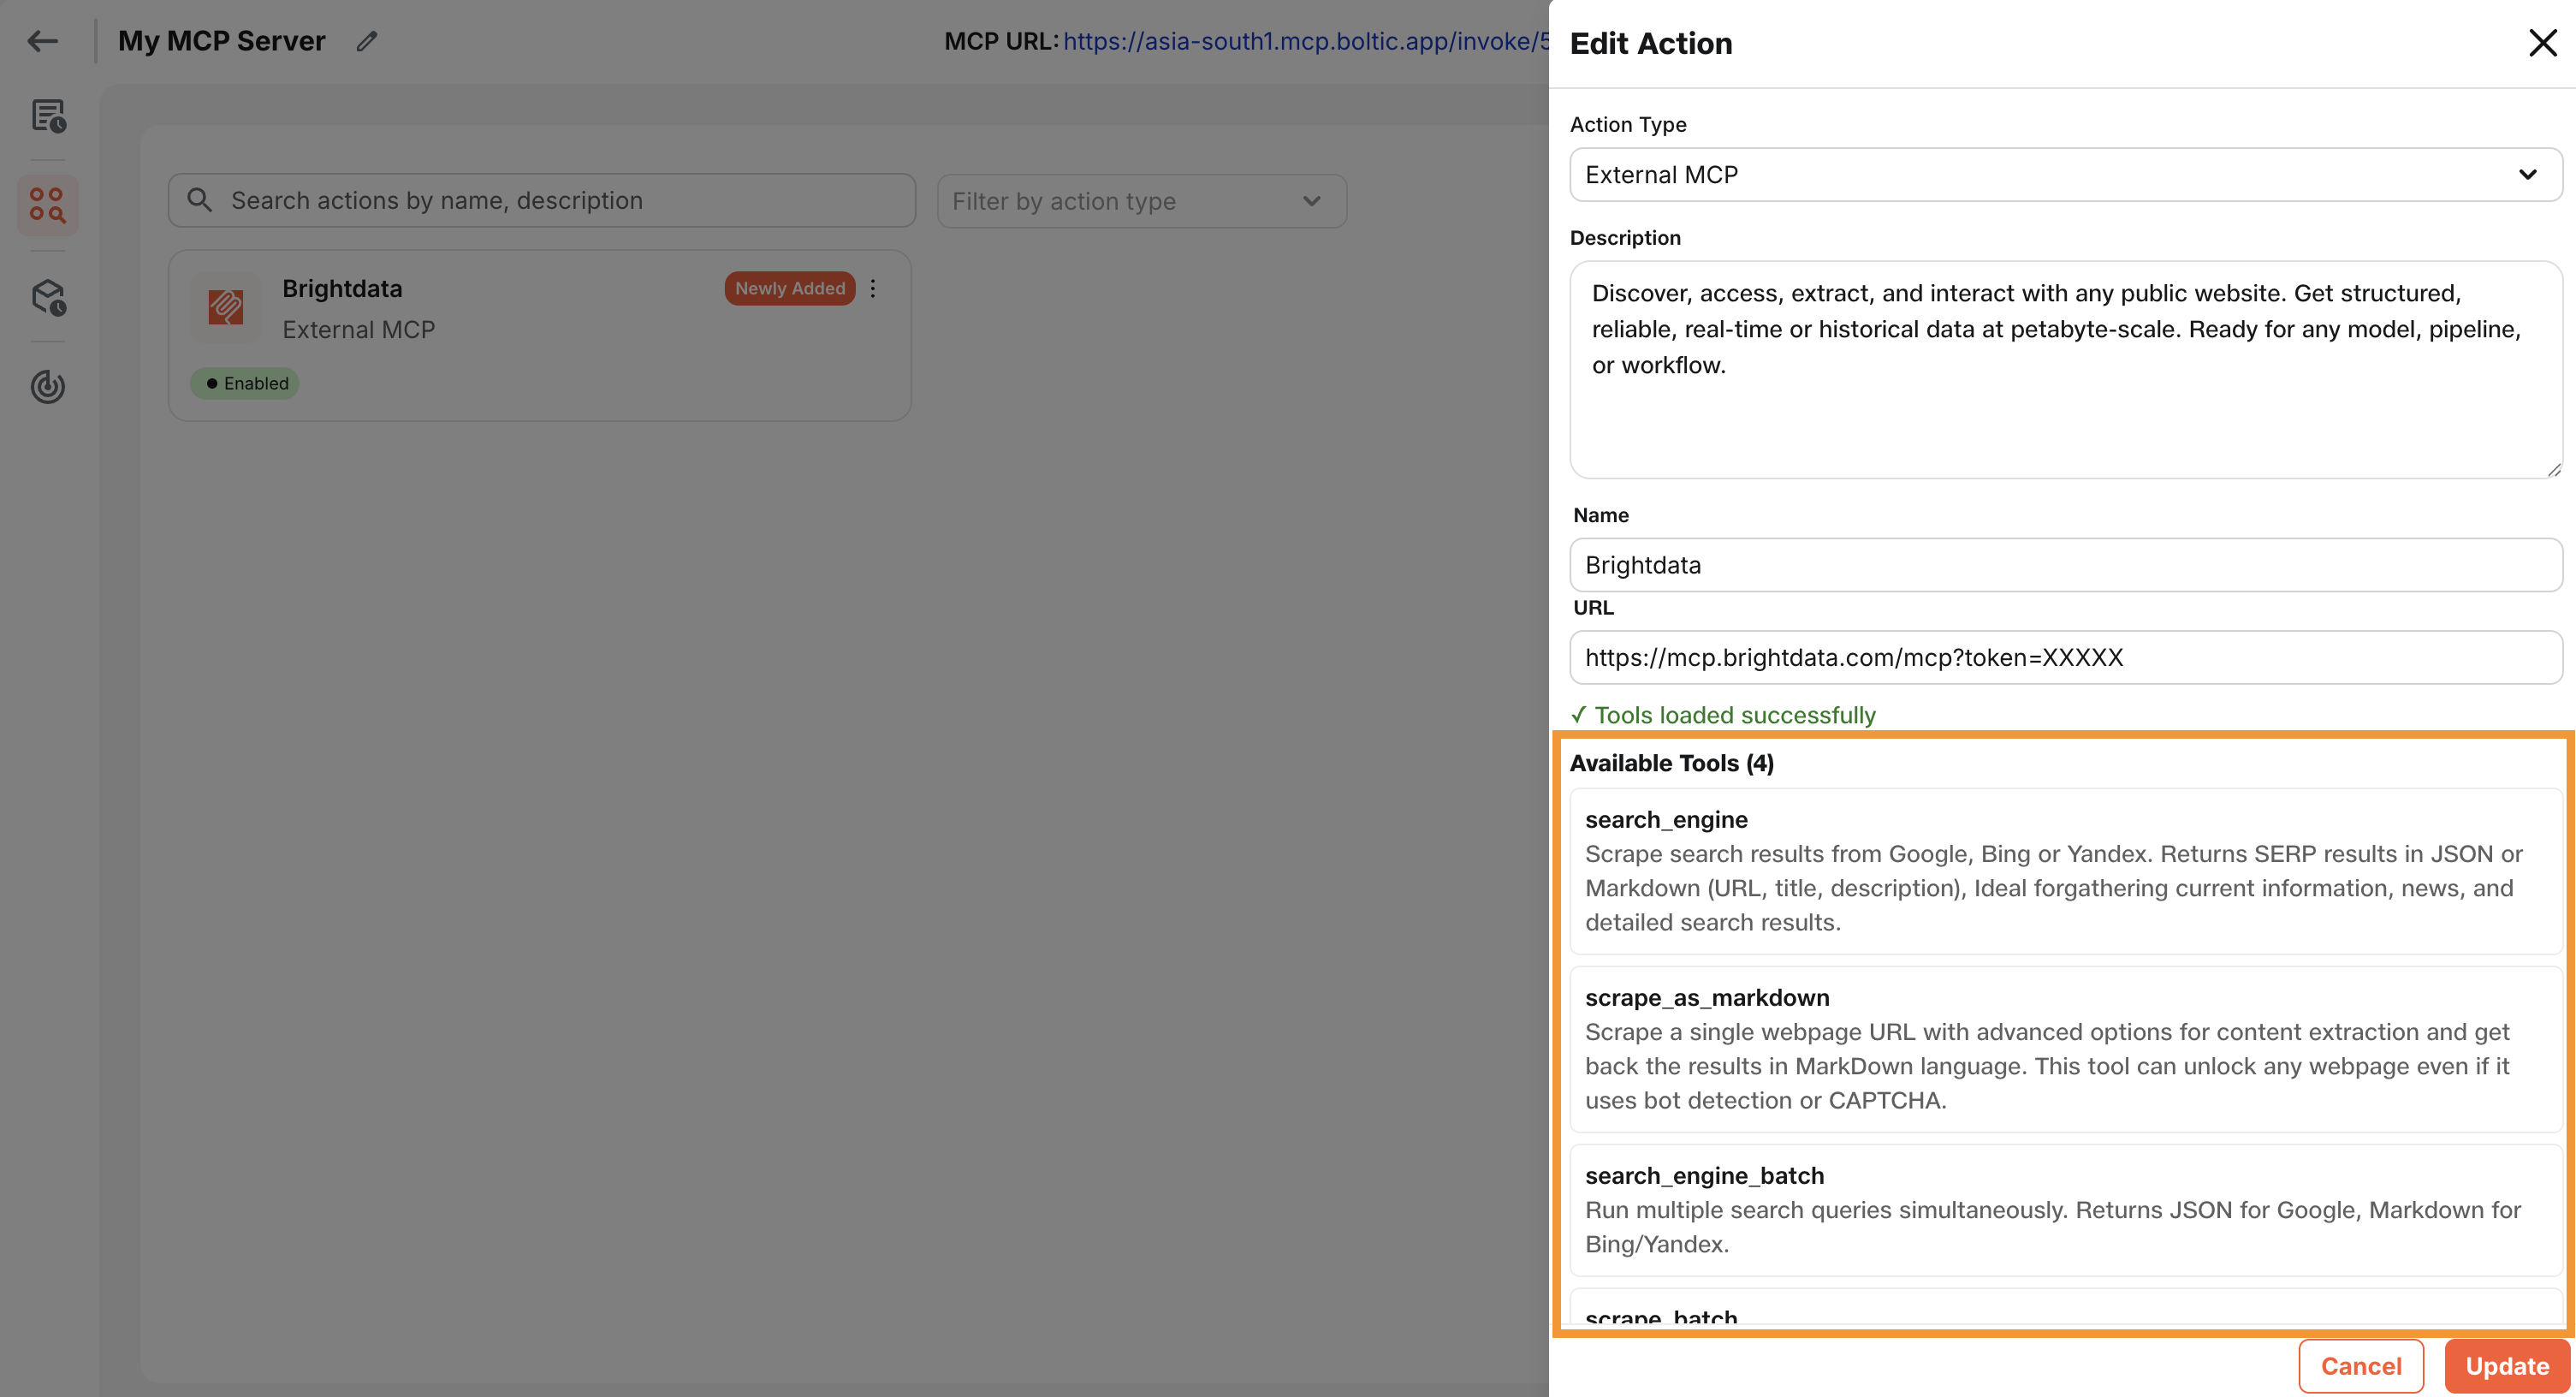
Task: Click the radar monitor sidebar icon
Action: [x=48, y=386]
